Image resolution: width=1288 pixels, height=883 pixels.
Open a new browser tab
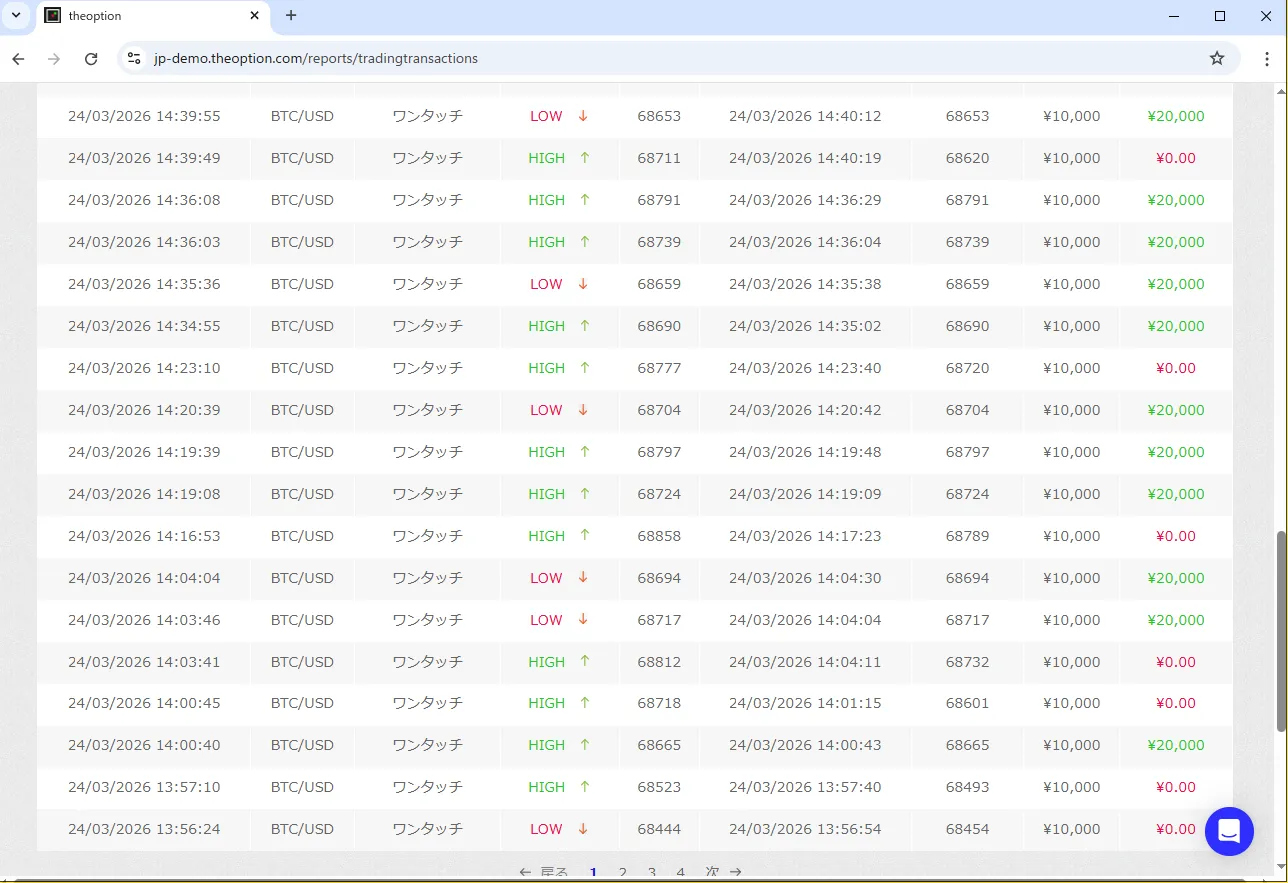[x=291, y=16]
